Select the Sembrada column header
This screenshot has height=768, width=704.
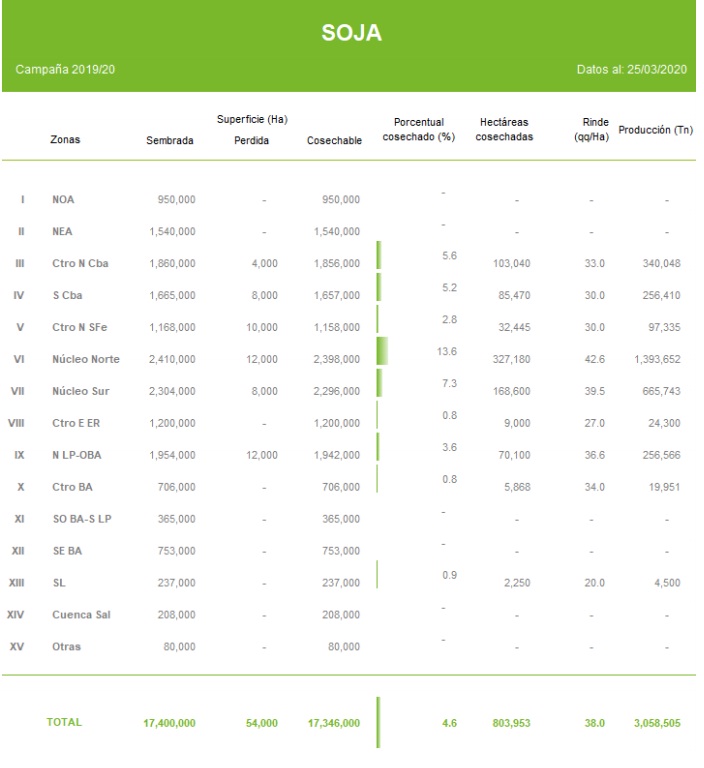point(170,142)
